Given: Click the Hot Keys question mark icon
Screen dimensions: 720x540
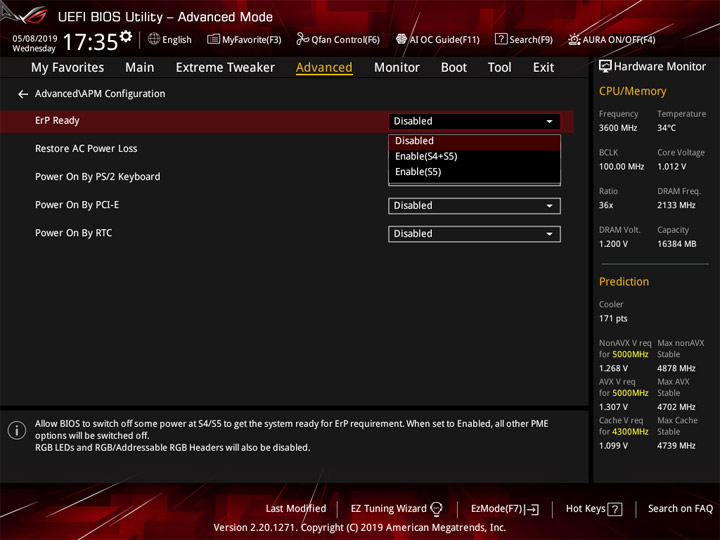Looking at the screenshot, I should point(615,509).
